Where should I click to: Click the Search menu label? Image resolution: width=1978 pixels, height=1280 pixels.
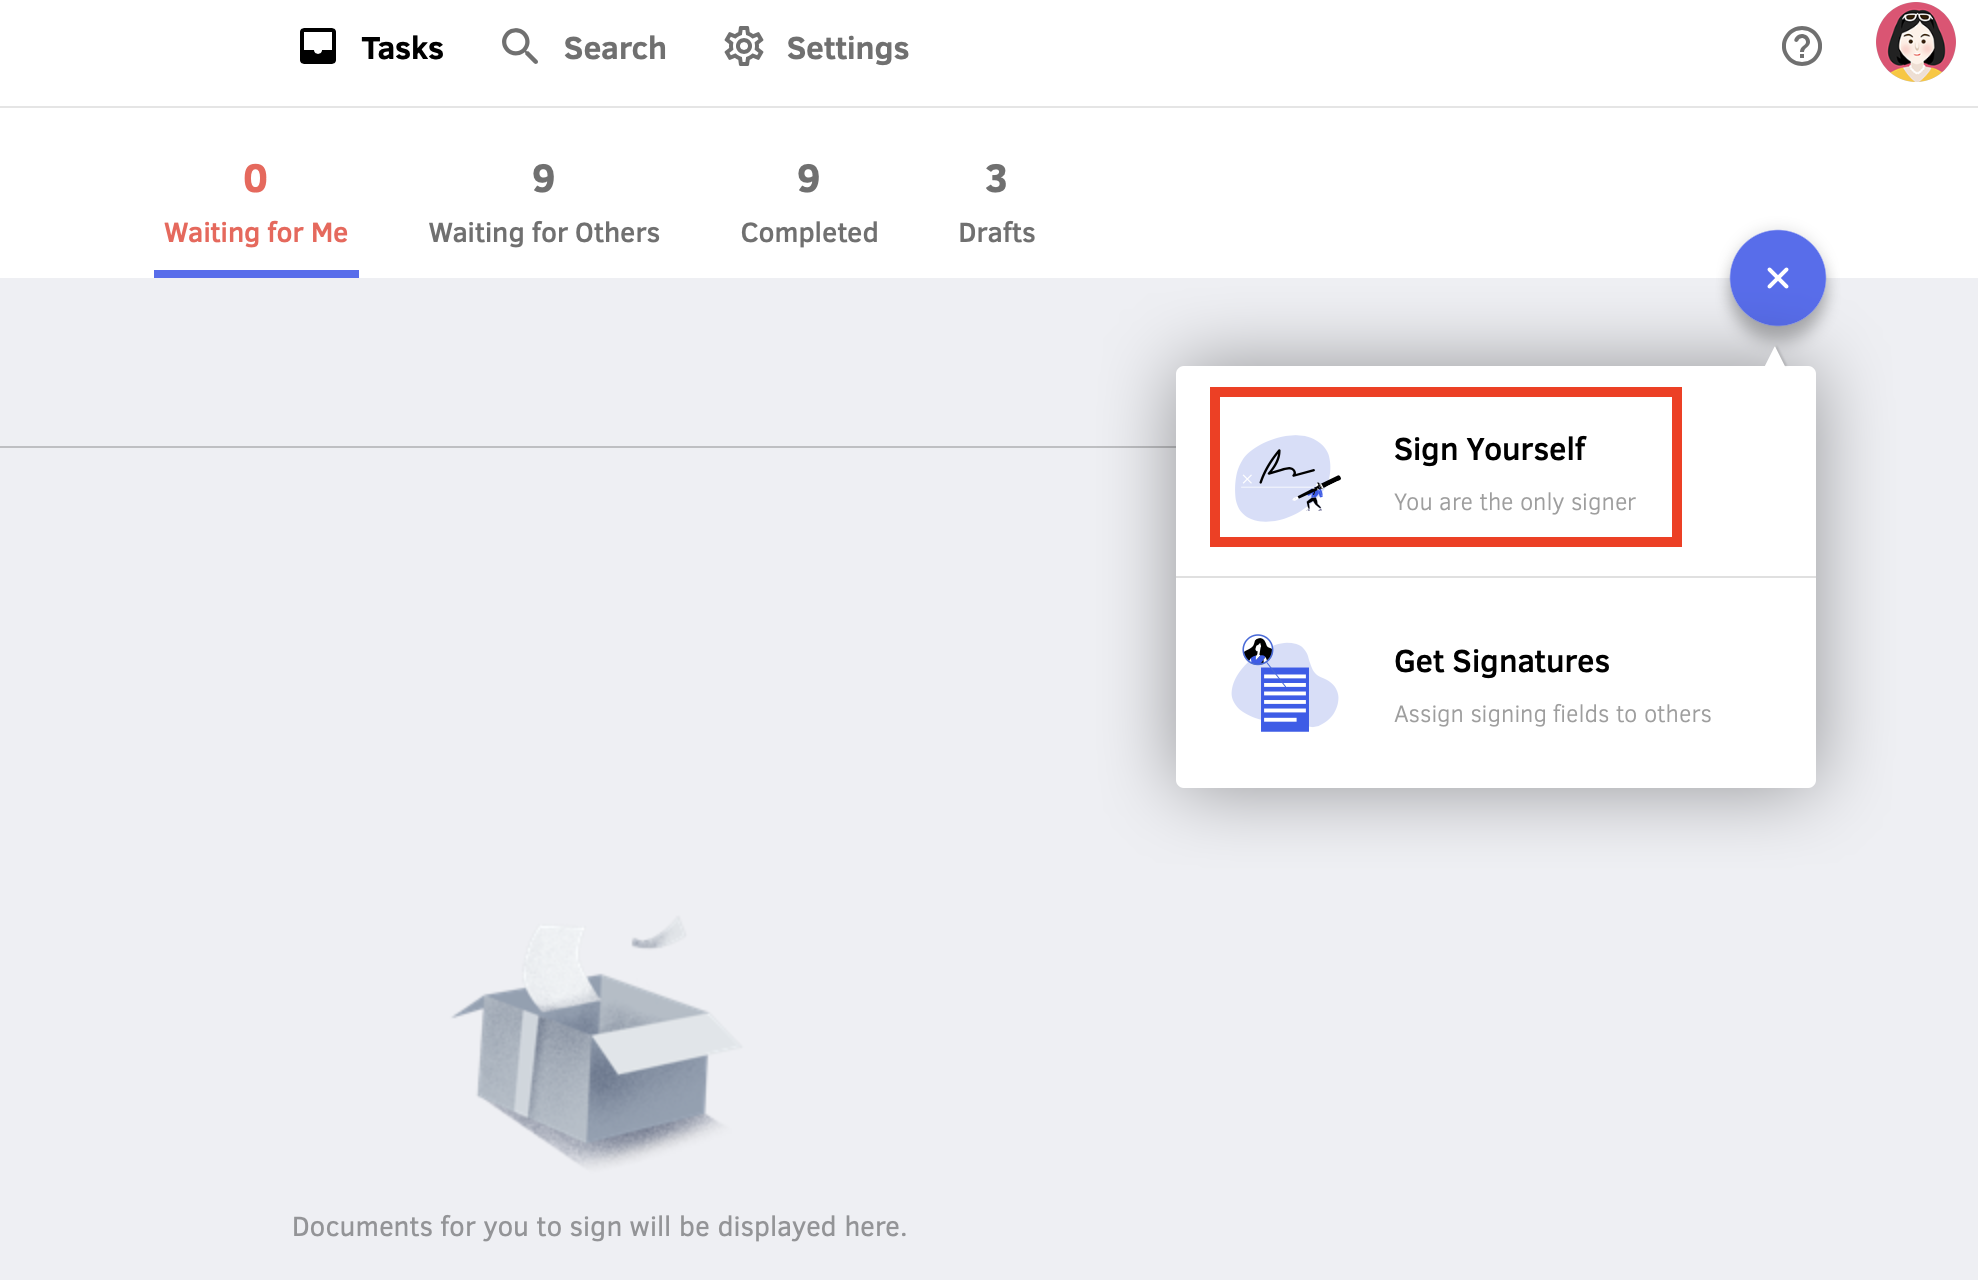[x=615, y=47]
